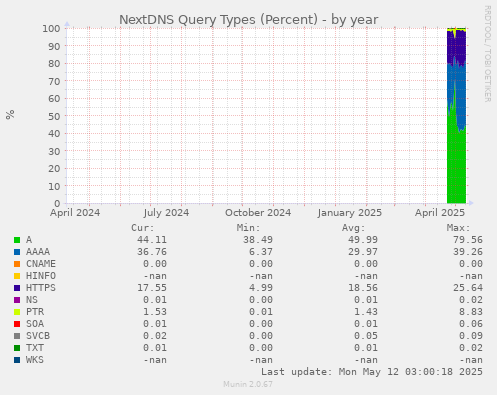
Task: Click the April 2025 axis label
Action: [440, 213]
